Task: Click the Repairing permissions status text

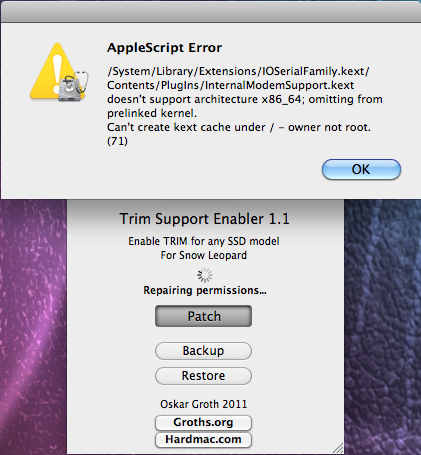Action: coord(205,290)
